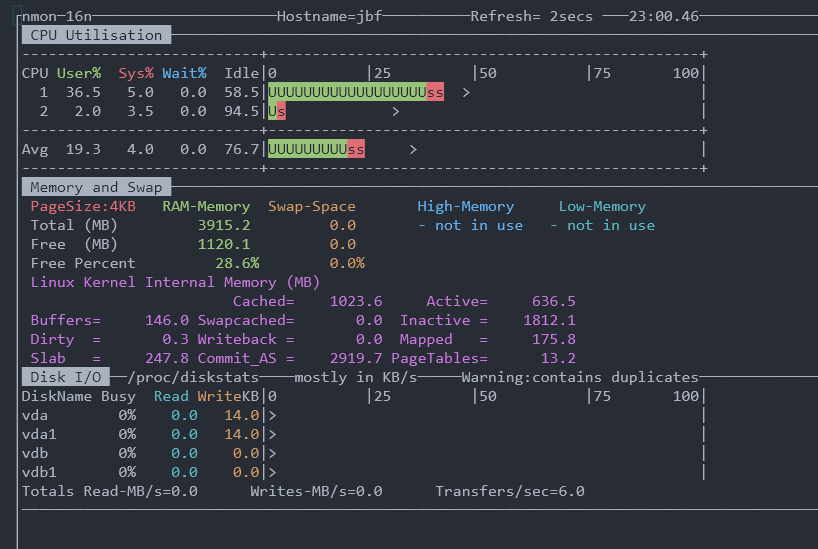The width and height of the screenshot is (818, 549).
Task: Click the RAM-Memory column heading
Action: (206, 206)
